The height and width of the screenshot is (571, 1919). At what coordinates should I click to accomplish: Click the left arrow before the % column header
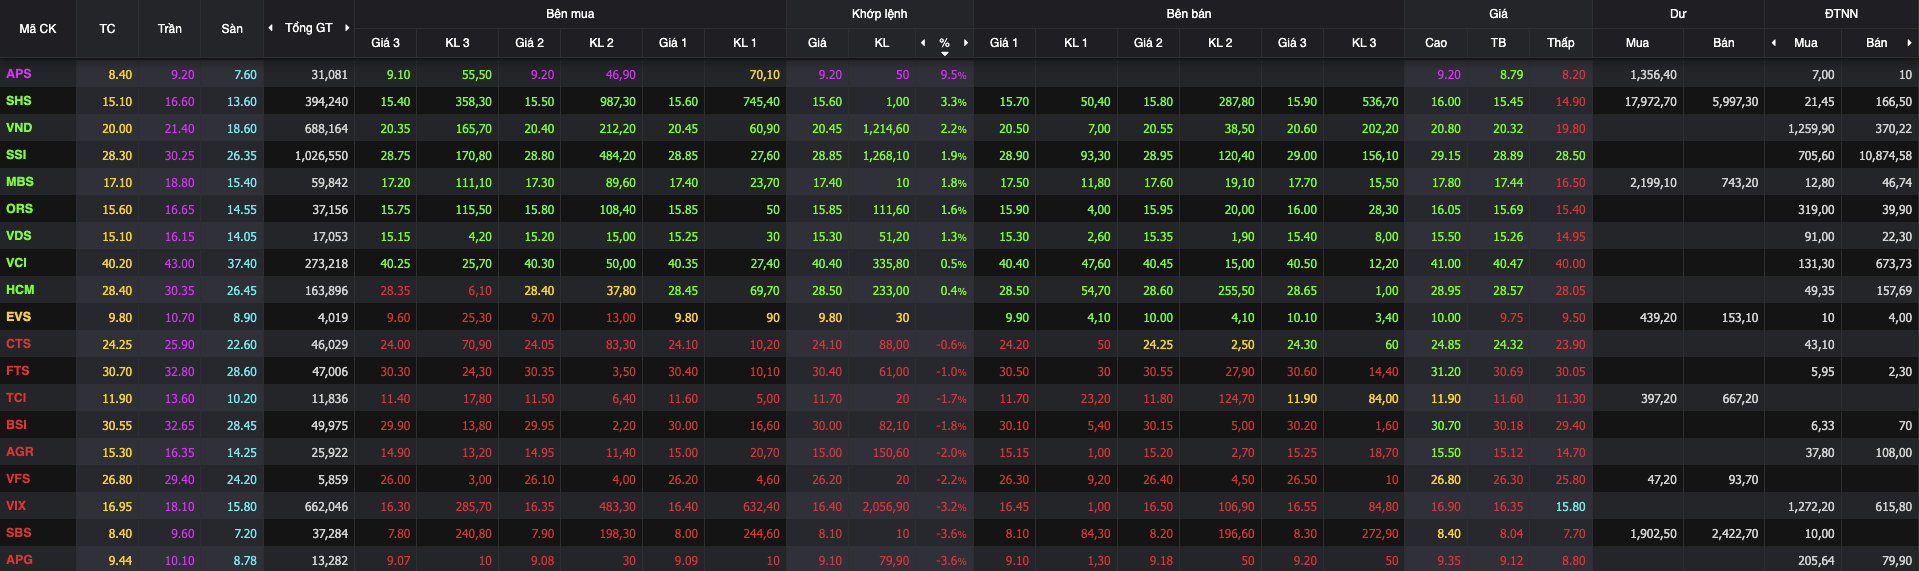(922, 43)
